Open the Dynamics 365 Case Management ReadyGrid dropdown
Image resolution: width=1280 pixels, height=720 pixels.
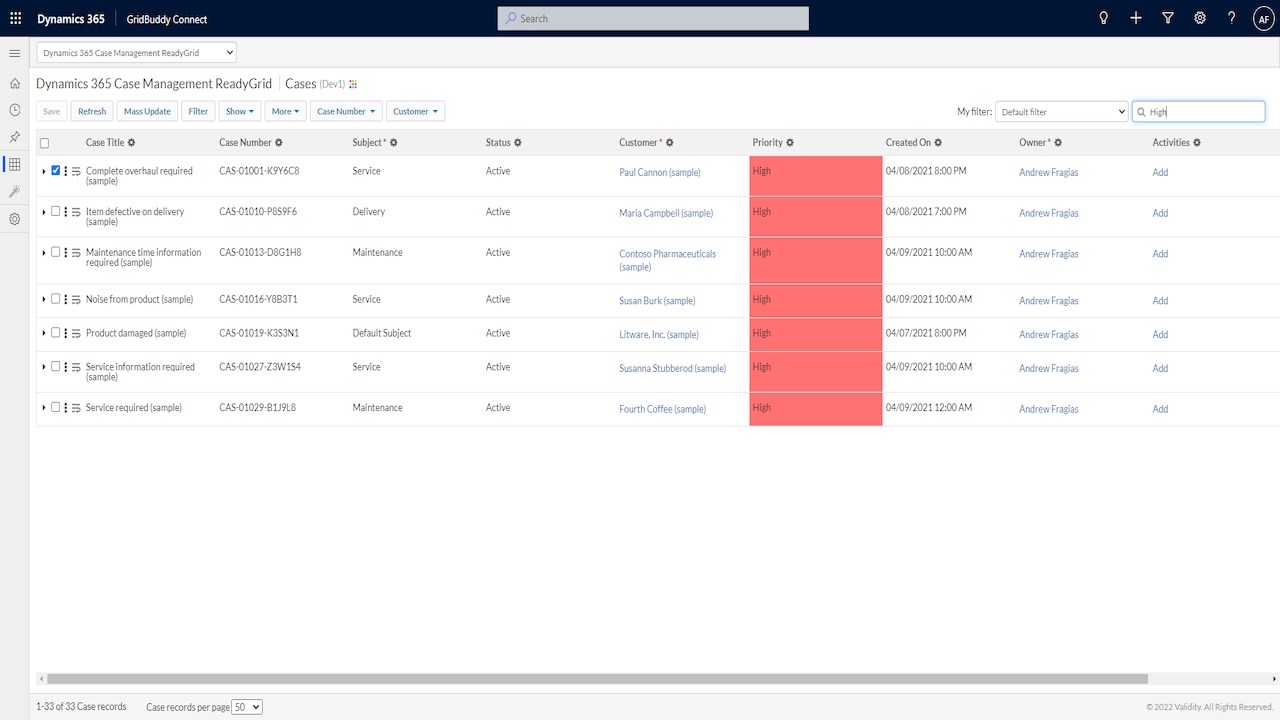[x=137, y=52]
